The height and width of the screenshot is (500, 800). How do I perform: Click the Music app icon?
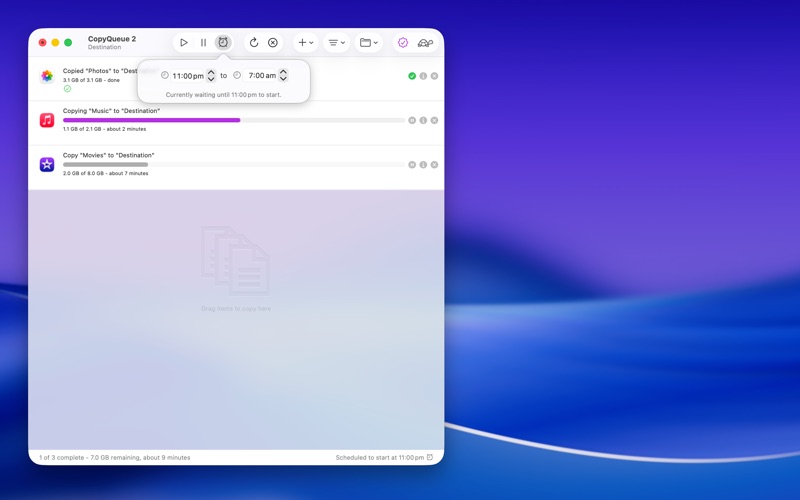(47, 120)
